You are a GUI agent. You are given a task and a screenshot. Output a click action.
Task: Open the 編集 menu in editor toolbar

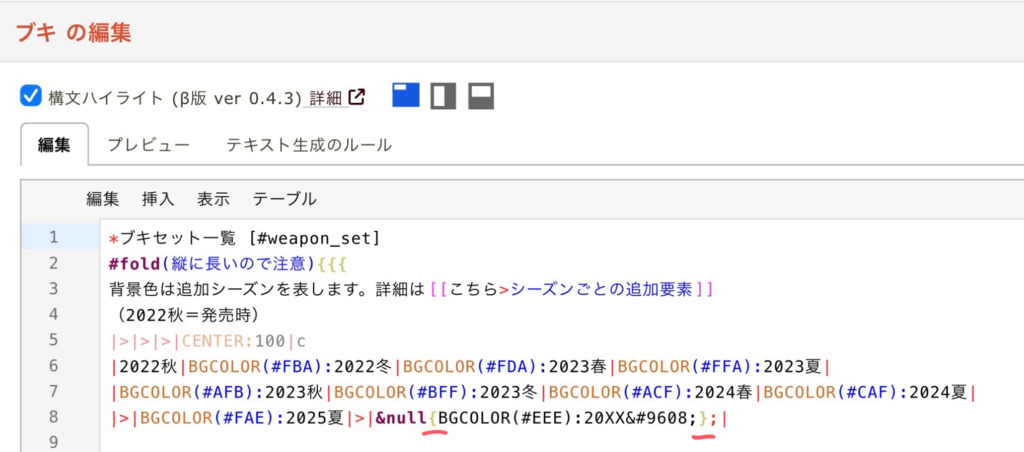(x=102, y=199)
